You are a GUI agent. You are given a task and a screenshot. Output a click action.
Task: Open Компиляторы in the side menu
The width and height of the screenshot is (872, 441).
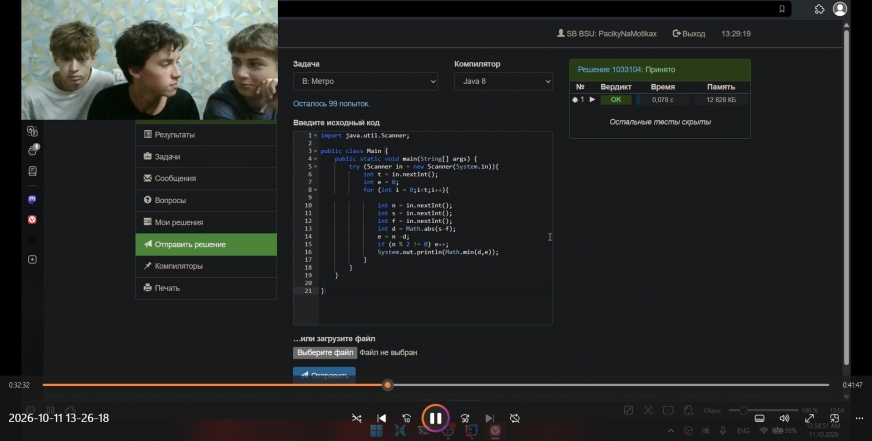[x=206, y=266]
